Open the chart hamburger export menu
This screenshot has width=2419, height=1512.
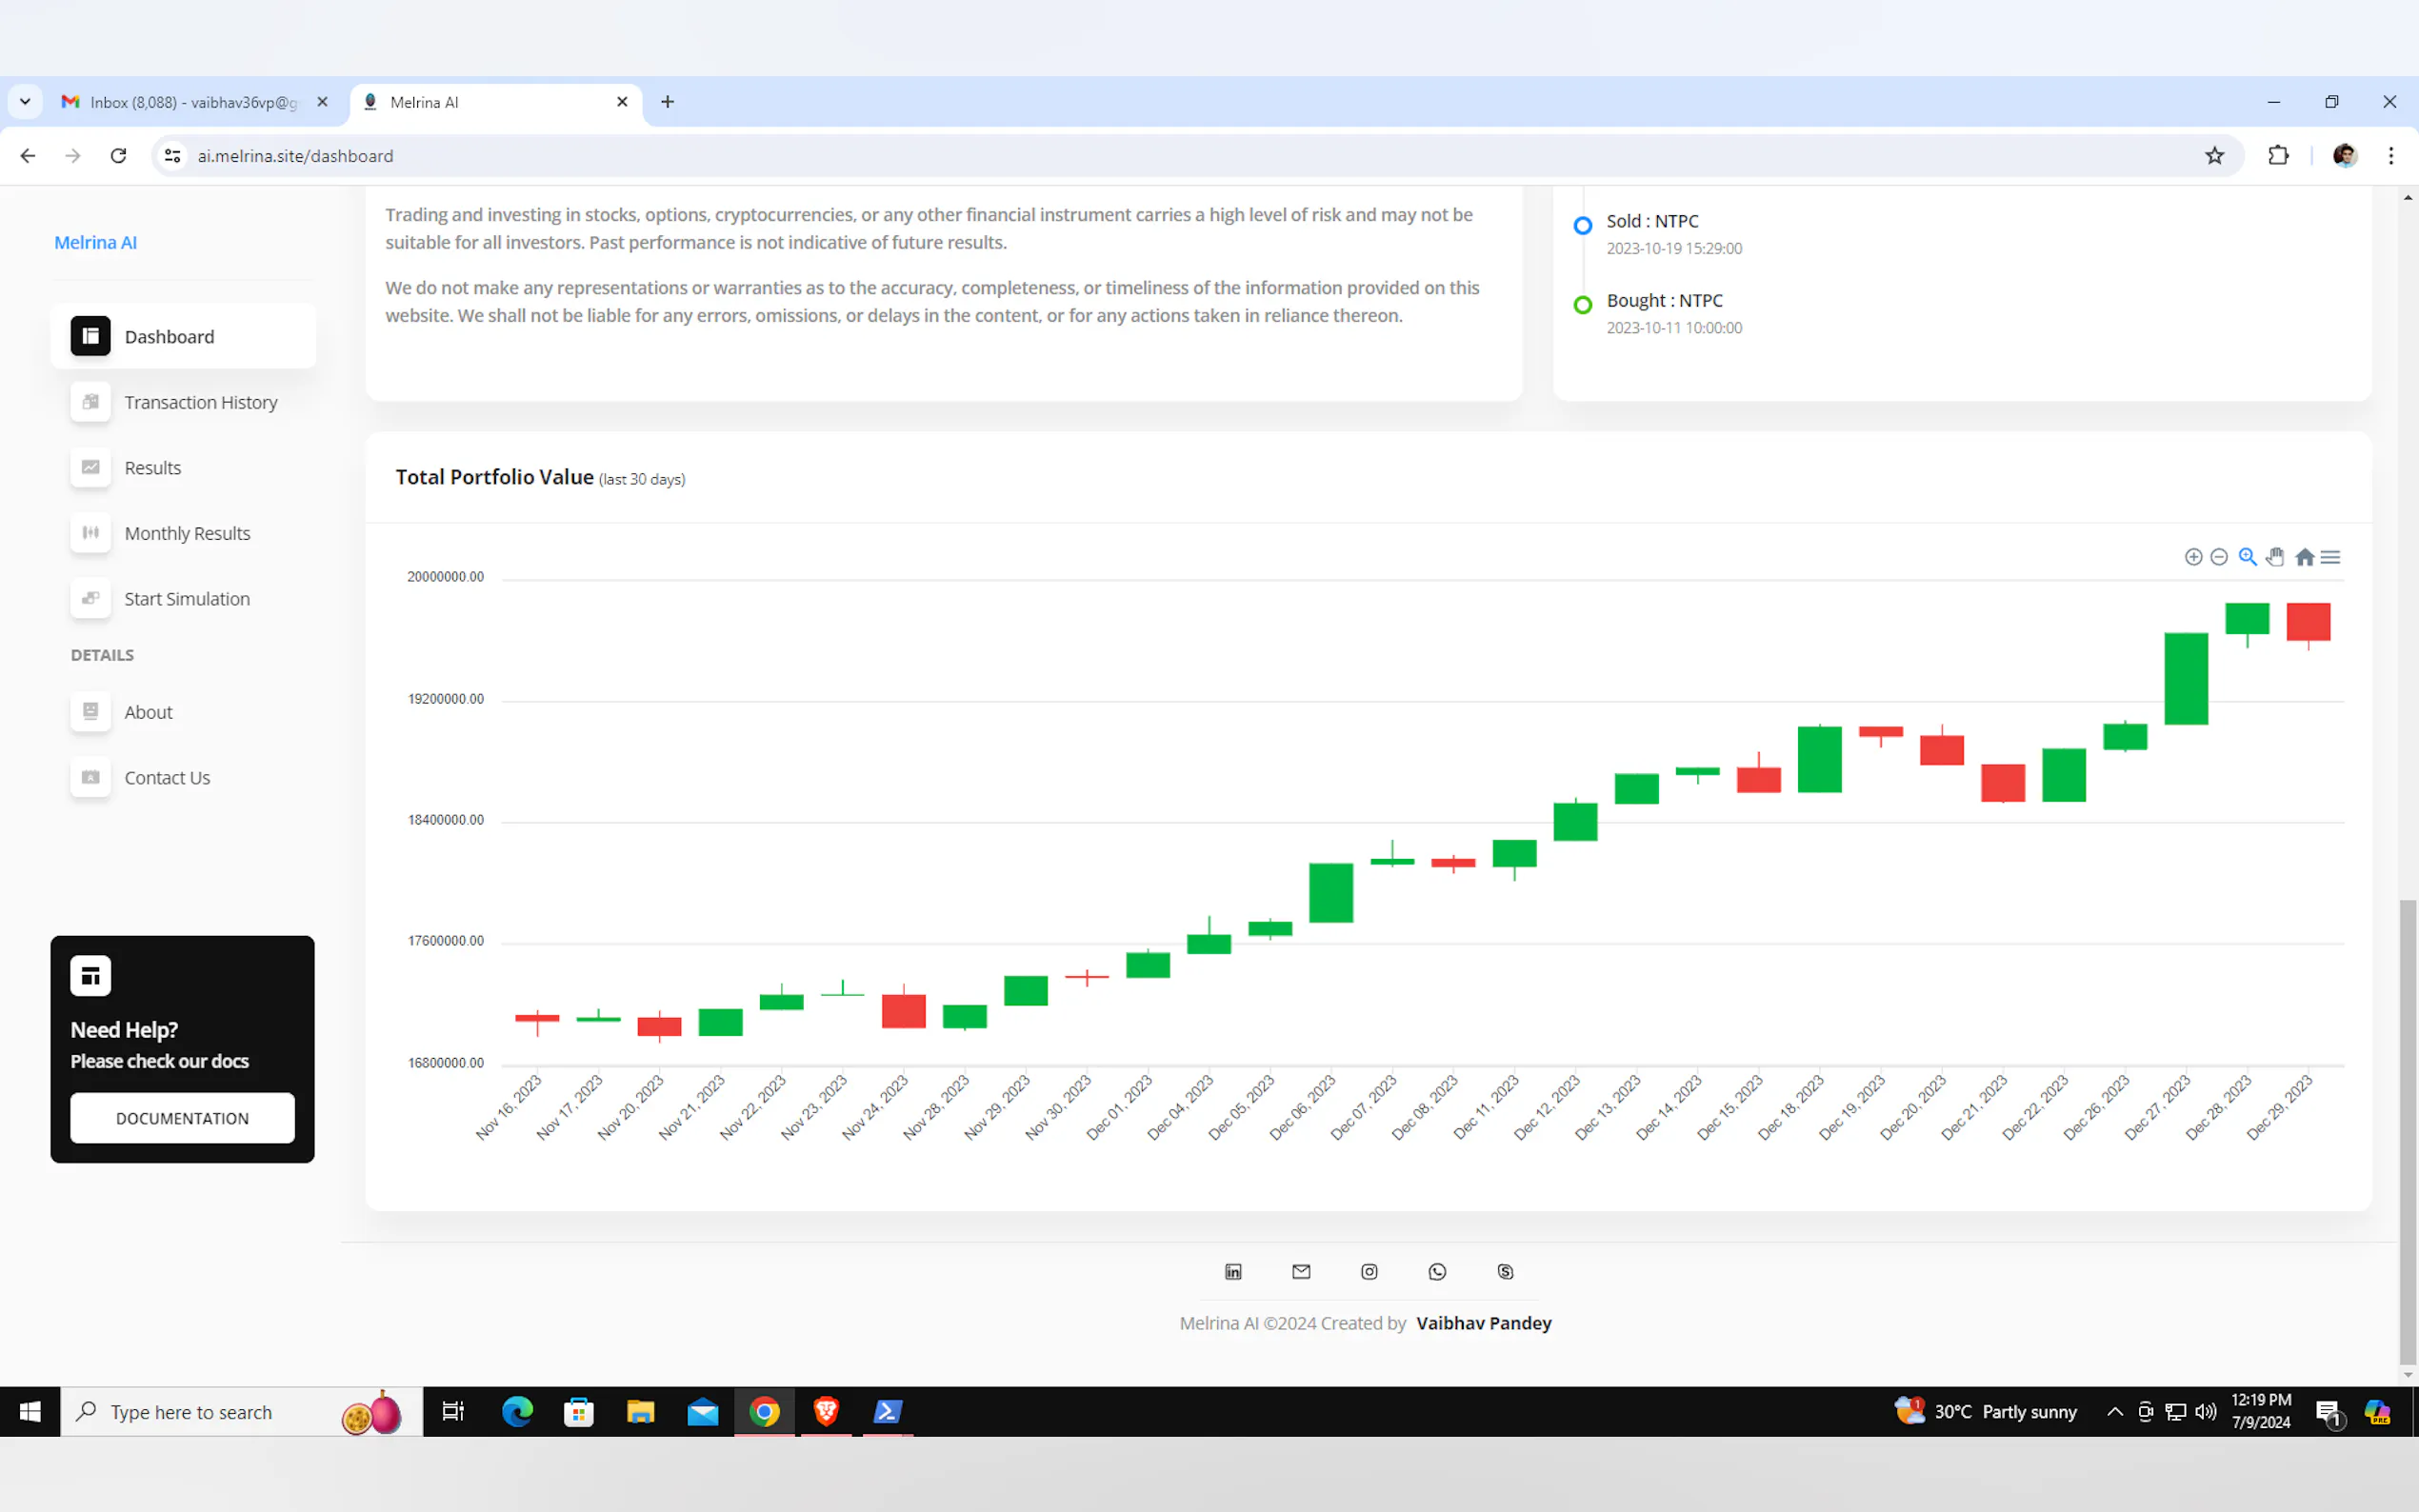click(x=2331, y=557)
